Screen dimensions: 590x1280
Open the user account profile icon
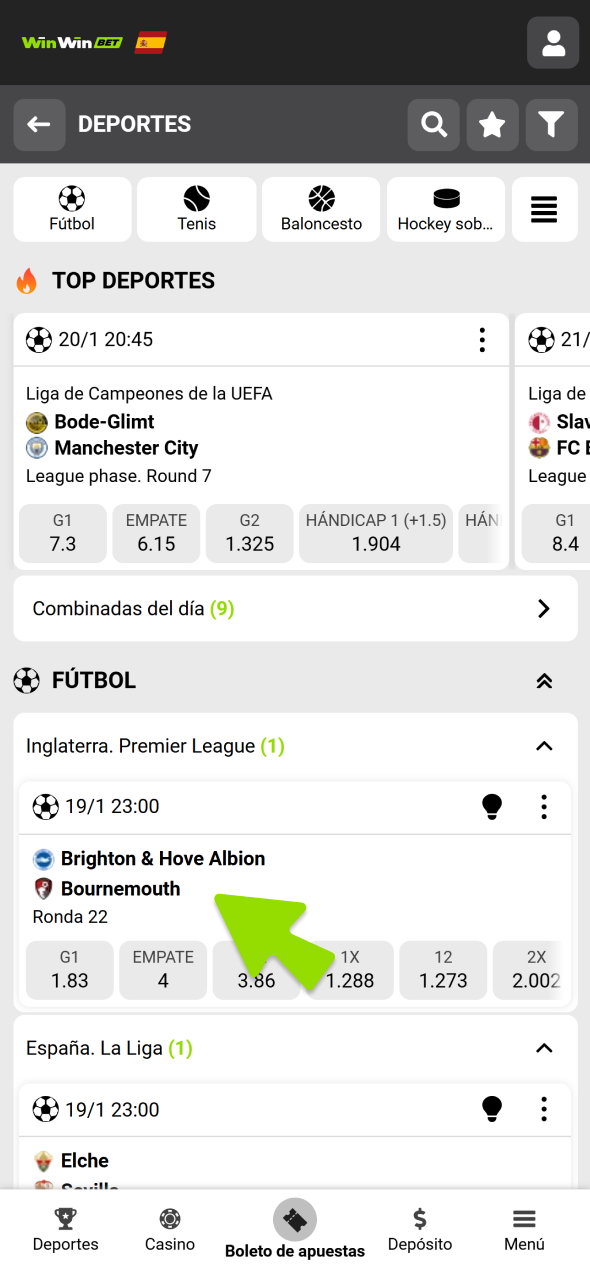pos(552,42)
